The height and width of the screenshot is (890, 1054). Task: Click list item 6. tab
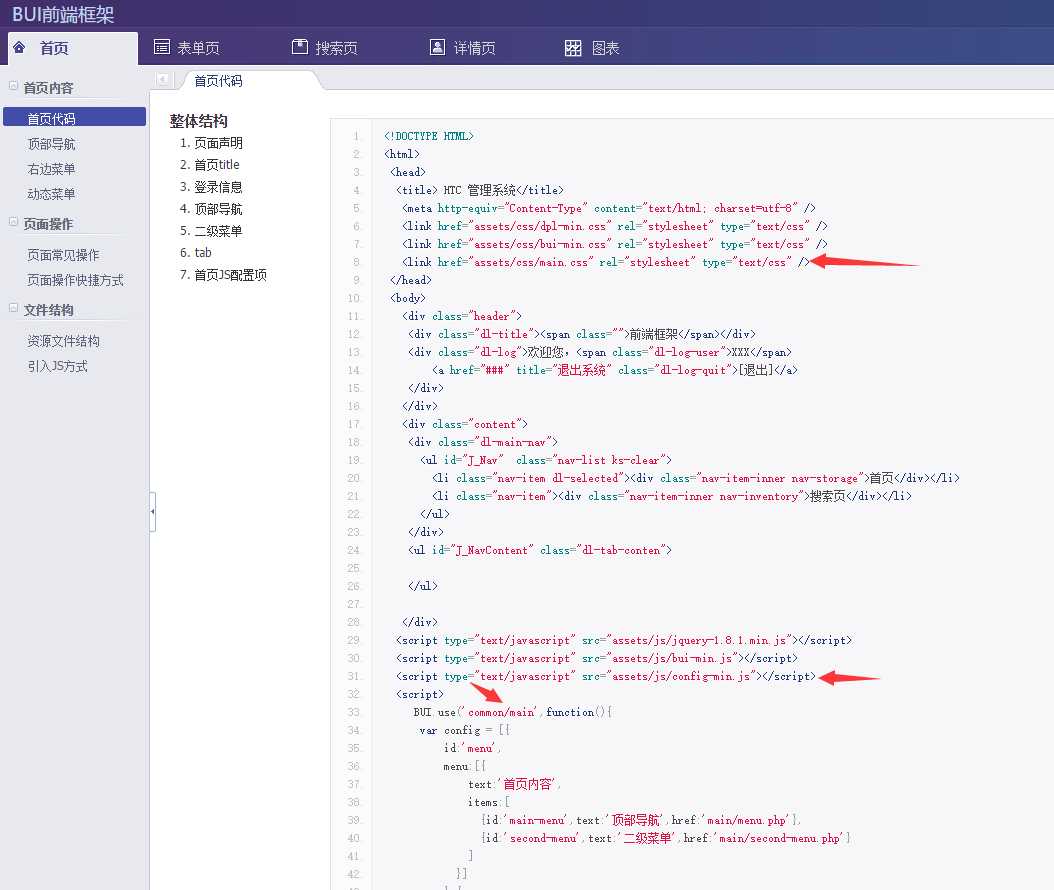[x=196, y=253]
